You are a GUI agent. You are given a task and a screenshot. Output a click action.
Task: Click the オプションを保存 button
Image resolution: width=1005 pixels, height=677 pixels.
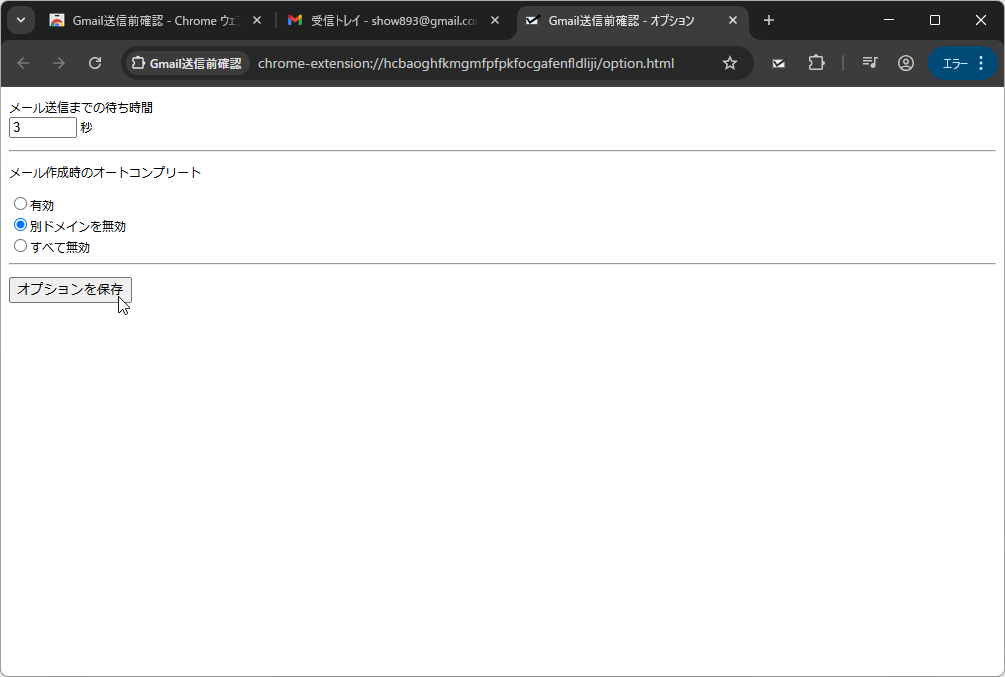coord(69,290)
